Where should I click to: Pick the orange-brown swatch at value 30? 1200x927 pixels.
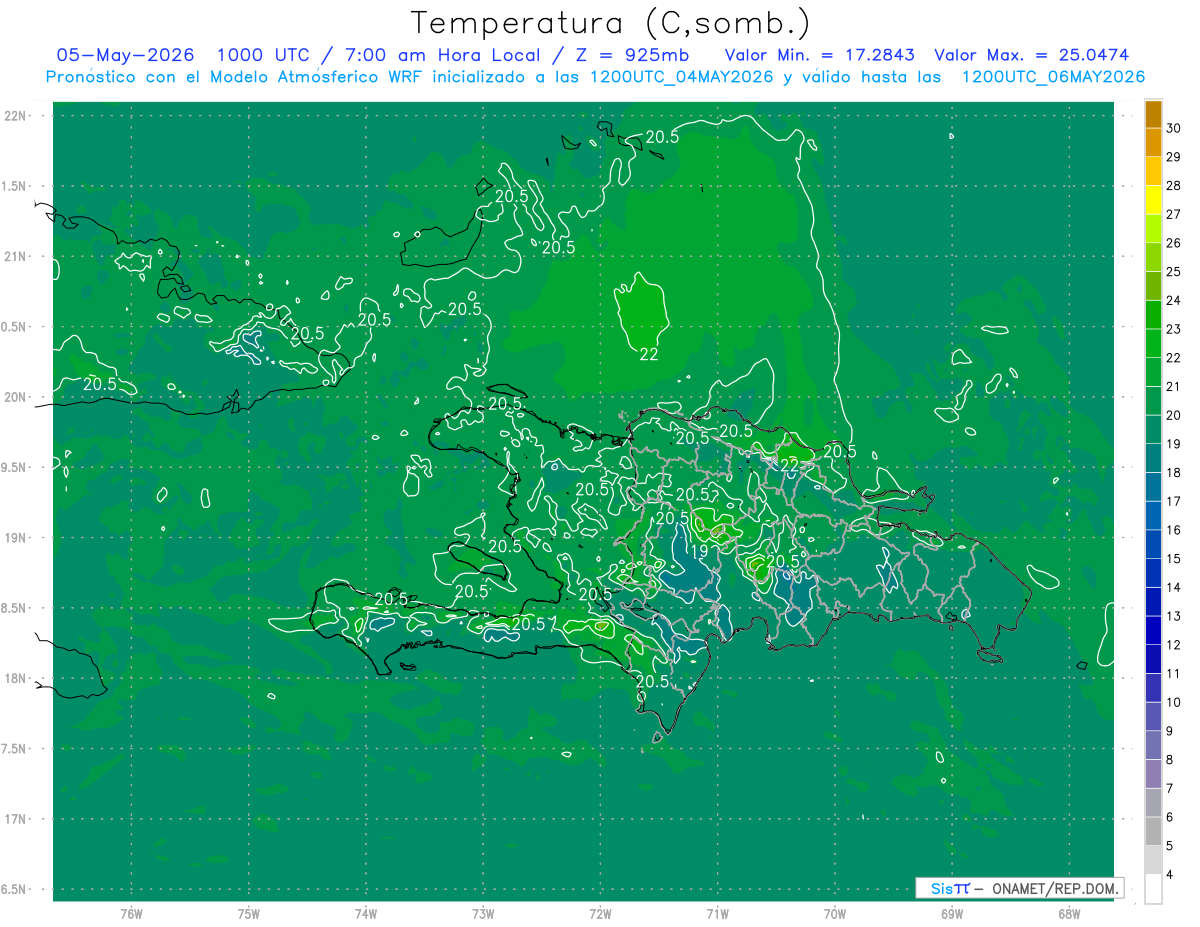coord(1153,114)
